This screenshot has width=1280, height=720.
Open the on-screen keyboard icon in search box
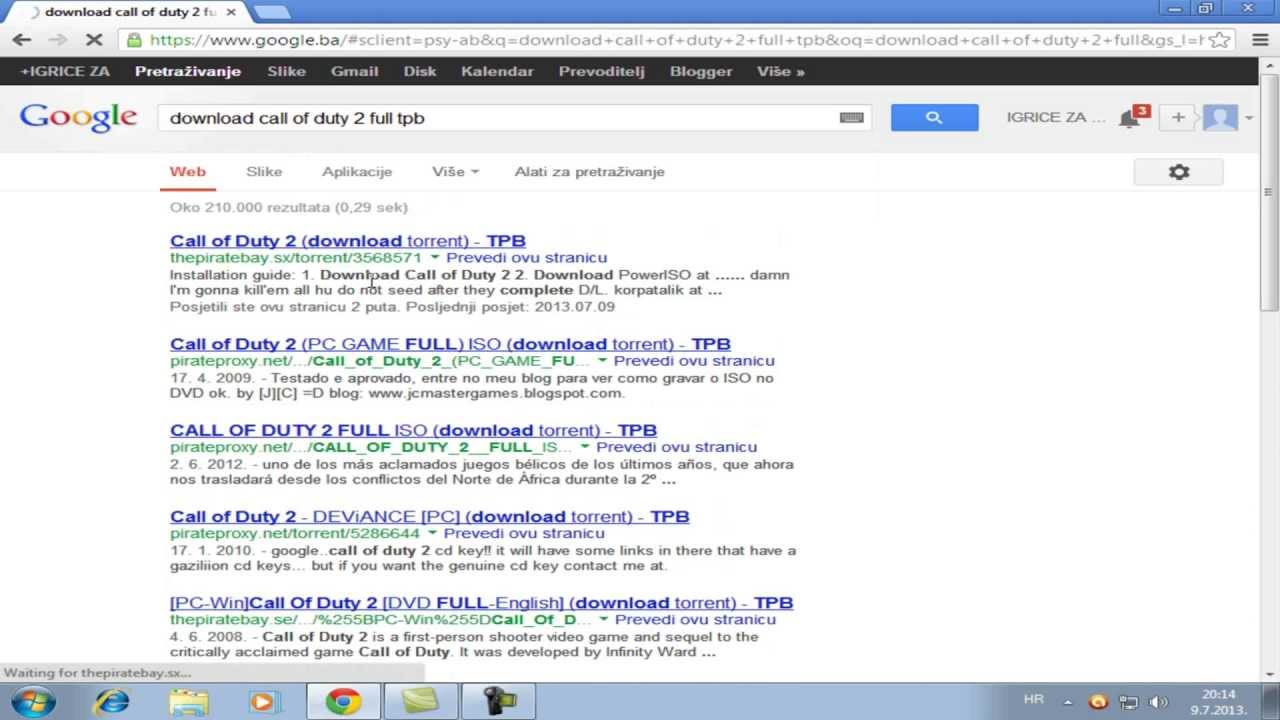tap(851, 117)
